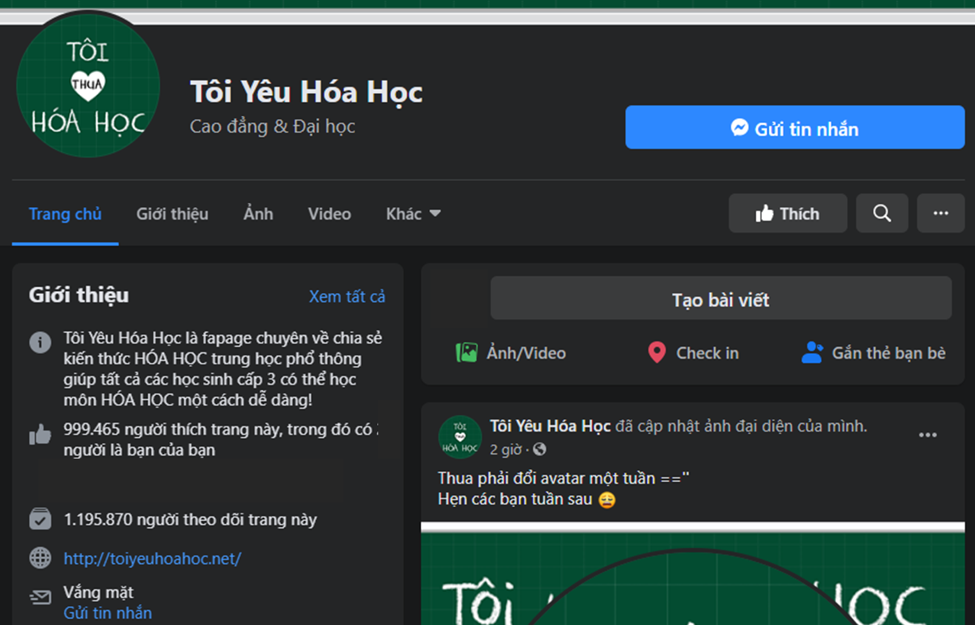Expand the Khác dropdown in navigation

pos(412,213)
